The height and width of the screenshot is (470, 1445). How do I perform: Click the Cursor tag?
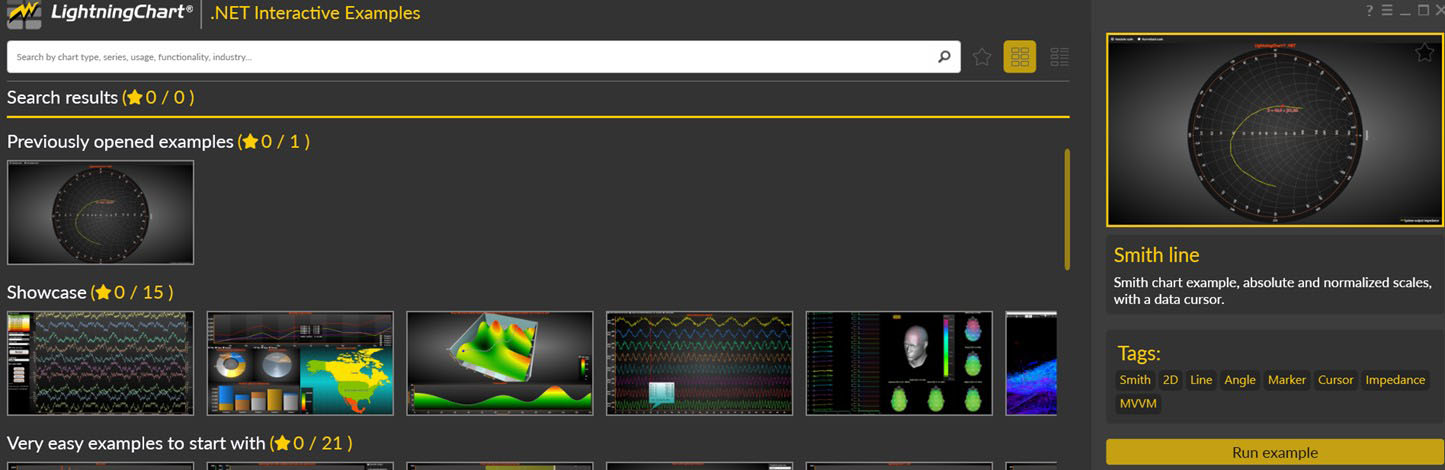pos(1335,380)
